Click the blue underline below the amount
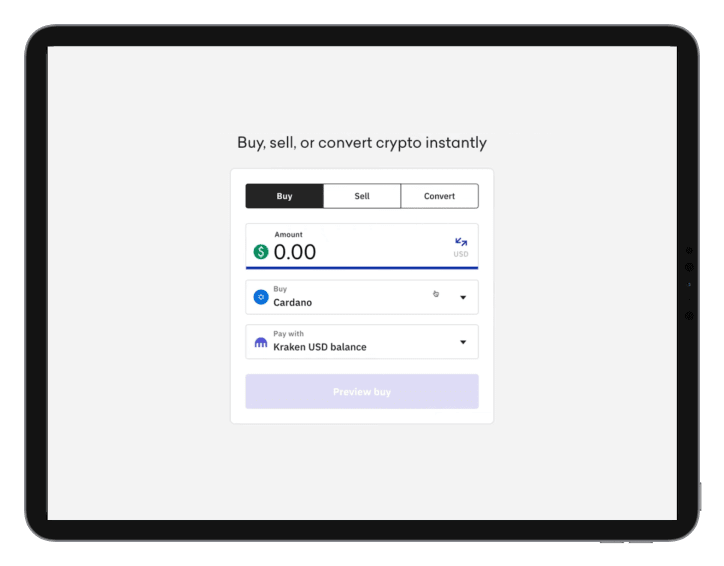 point(362,267)
